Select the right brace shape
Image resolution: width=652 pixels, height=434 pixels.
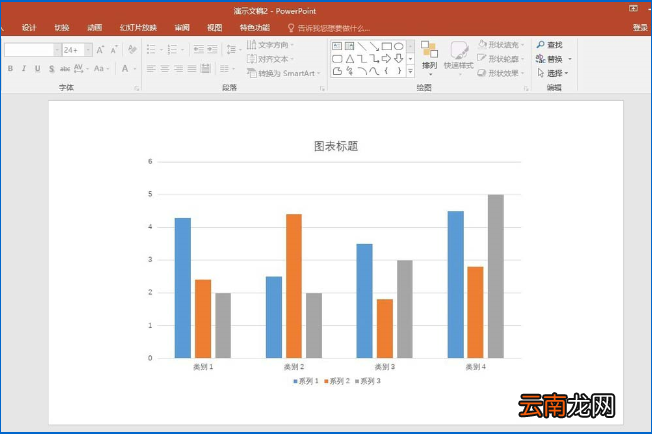[399, 71]
